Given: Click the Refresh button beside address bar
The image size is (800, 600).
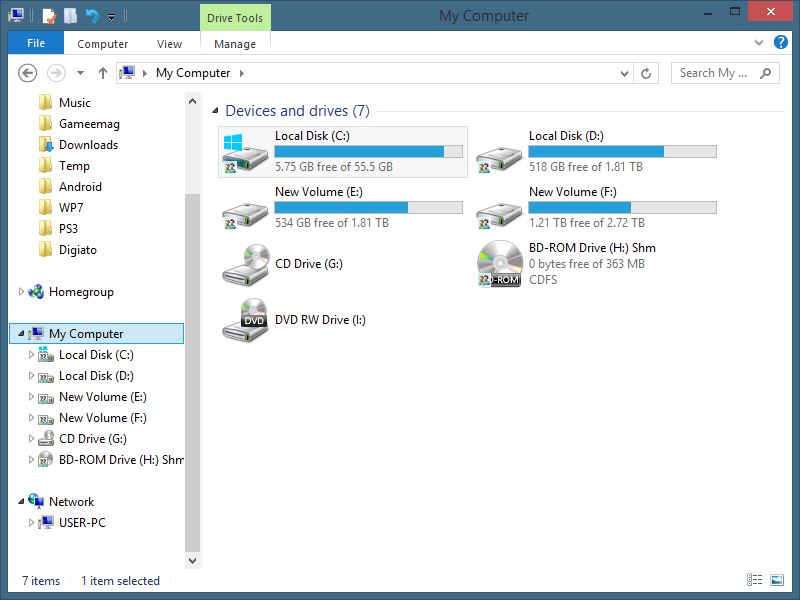Looking at the screenshot, I should tap(646, 73).
